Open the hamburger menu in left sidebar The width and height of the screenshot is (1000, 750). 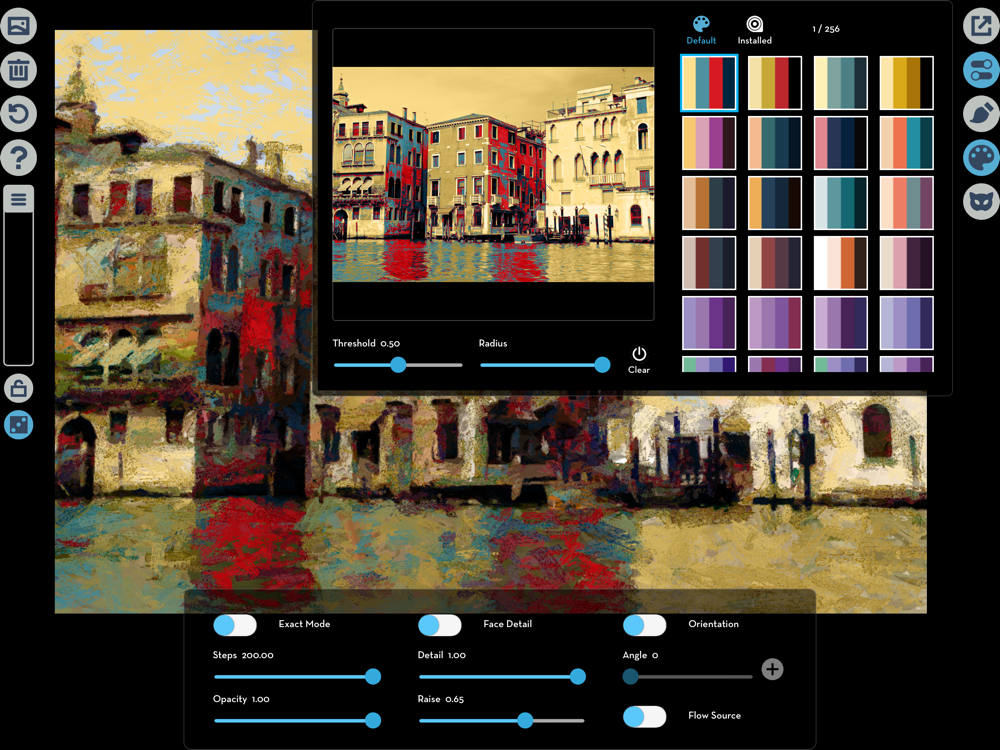click(x=18, y=200)
